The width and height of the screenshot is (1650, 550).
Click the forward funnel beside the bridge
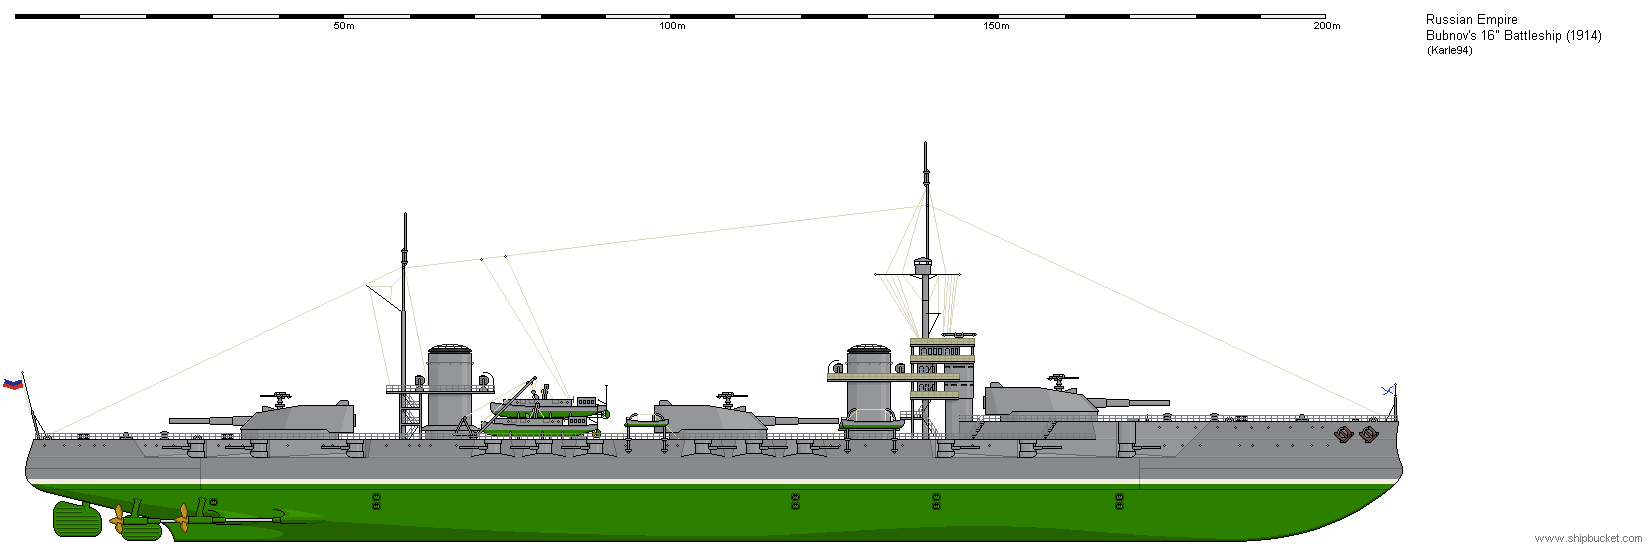coord(868,380)
